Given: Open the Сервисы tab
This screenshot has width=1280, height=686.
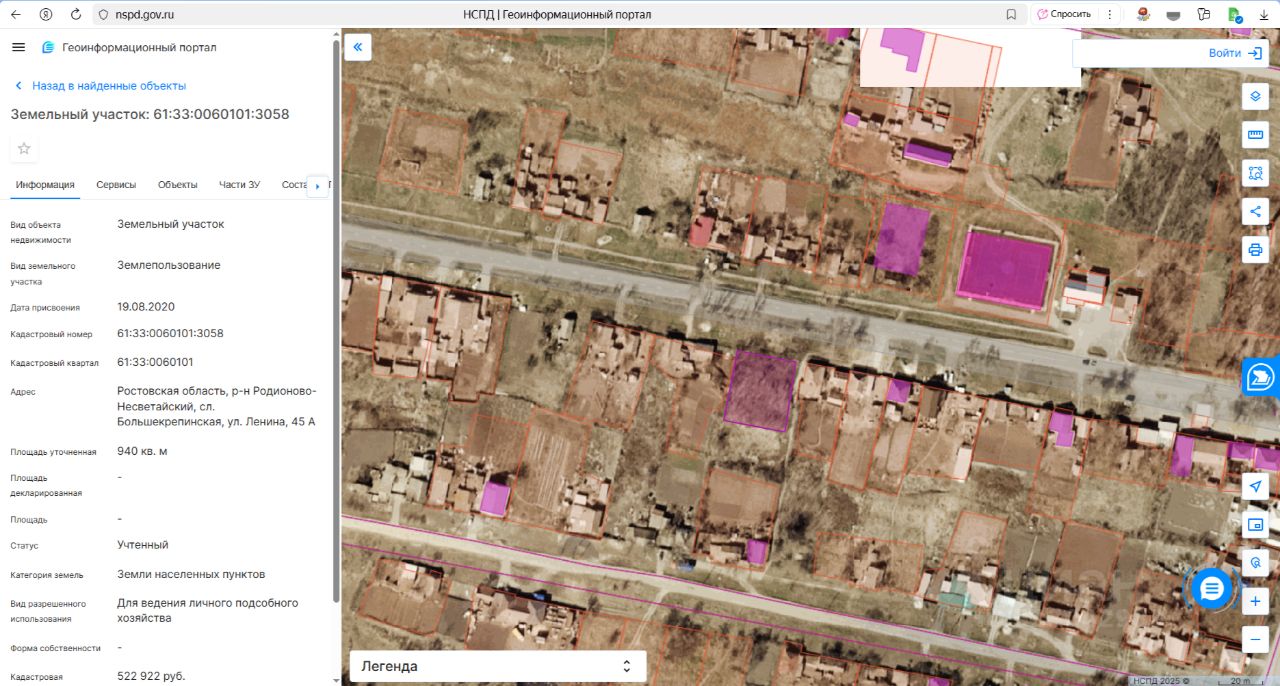Looking at the screenshot, I should (116, 185).
